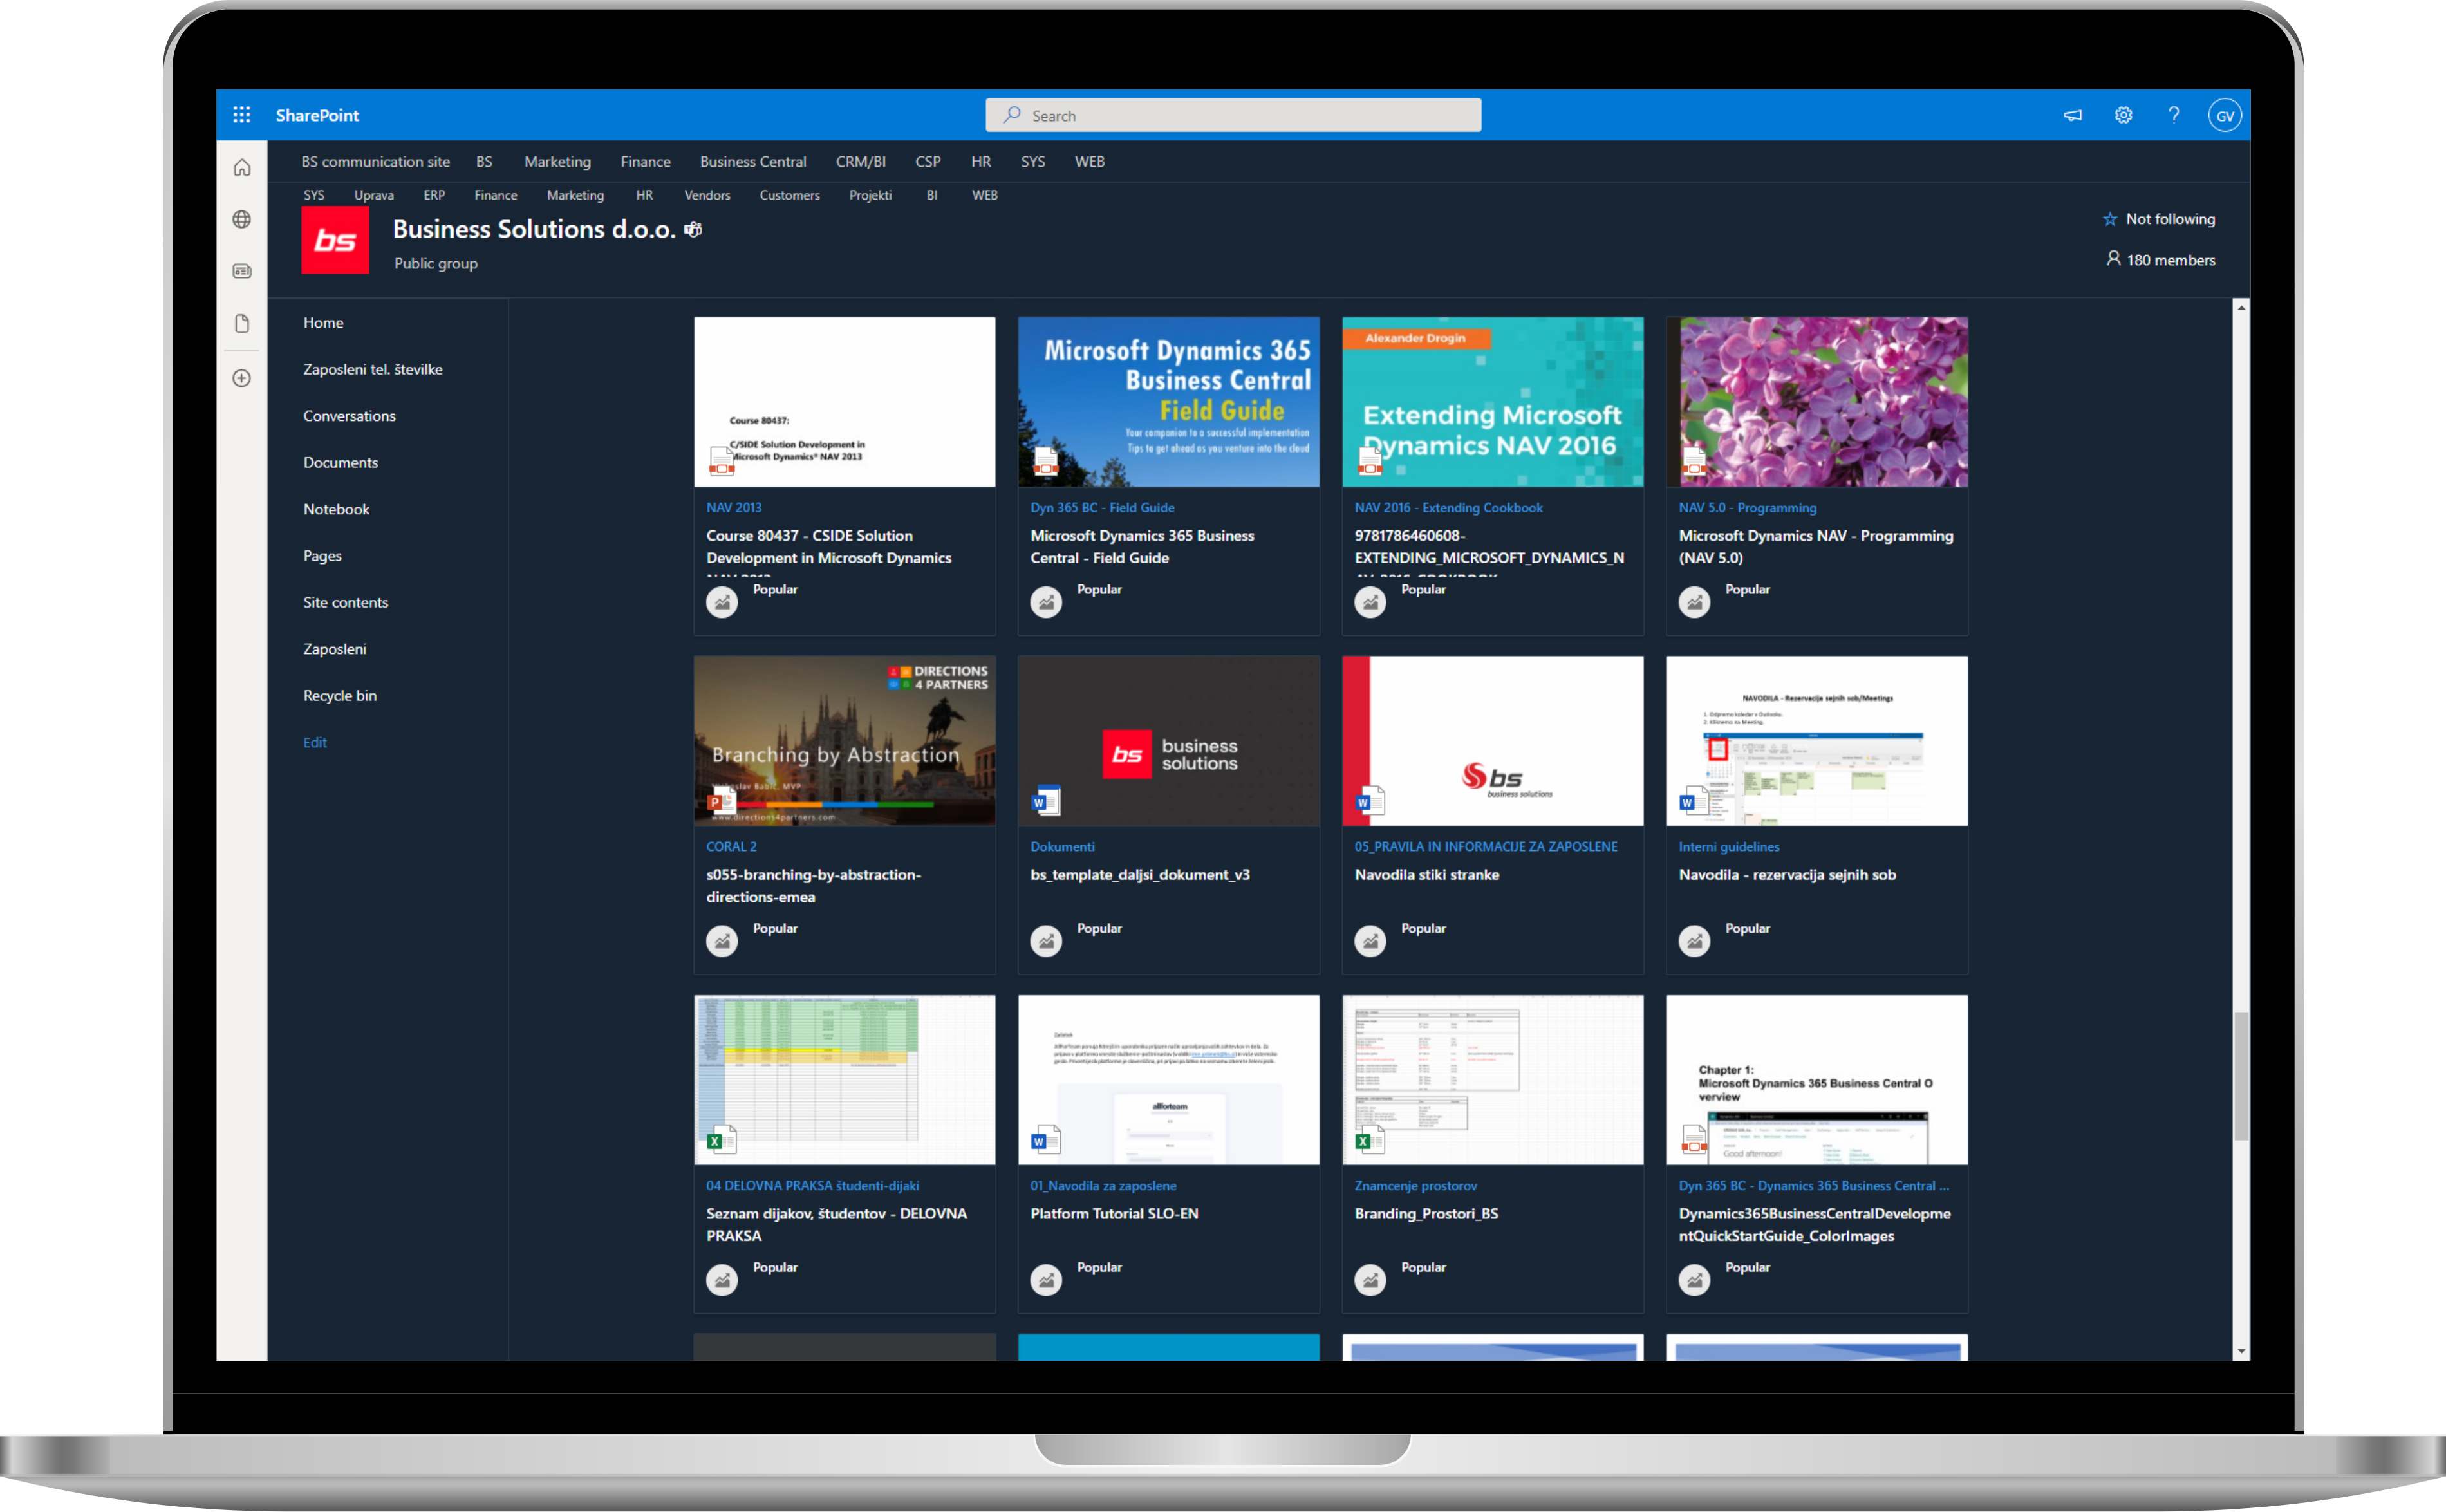Click the Teams icon next to site title
This screenshot has width=2446, height=1512.
click(x=693, y=230)
